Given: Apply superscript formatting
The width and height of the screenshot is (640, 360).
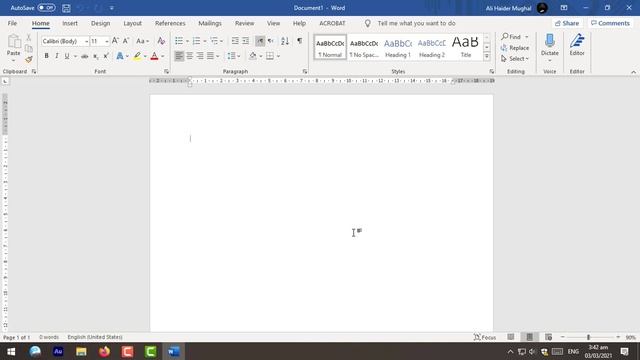Looking at the screenshot, I should (106, 56).
